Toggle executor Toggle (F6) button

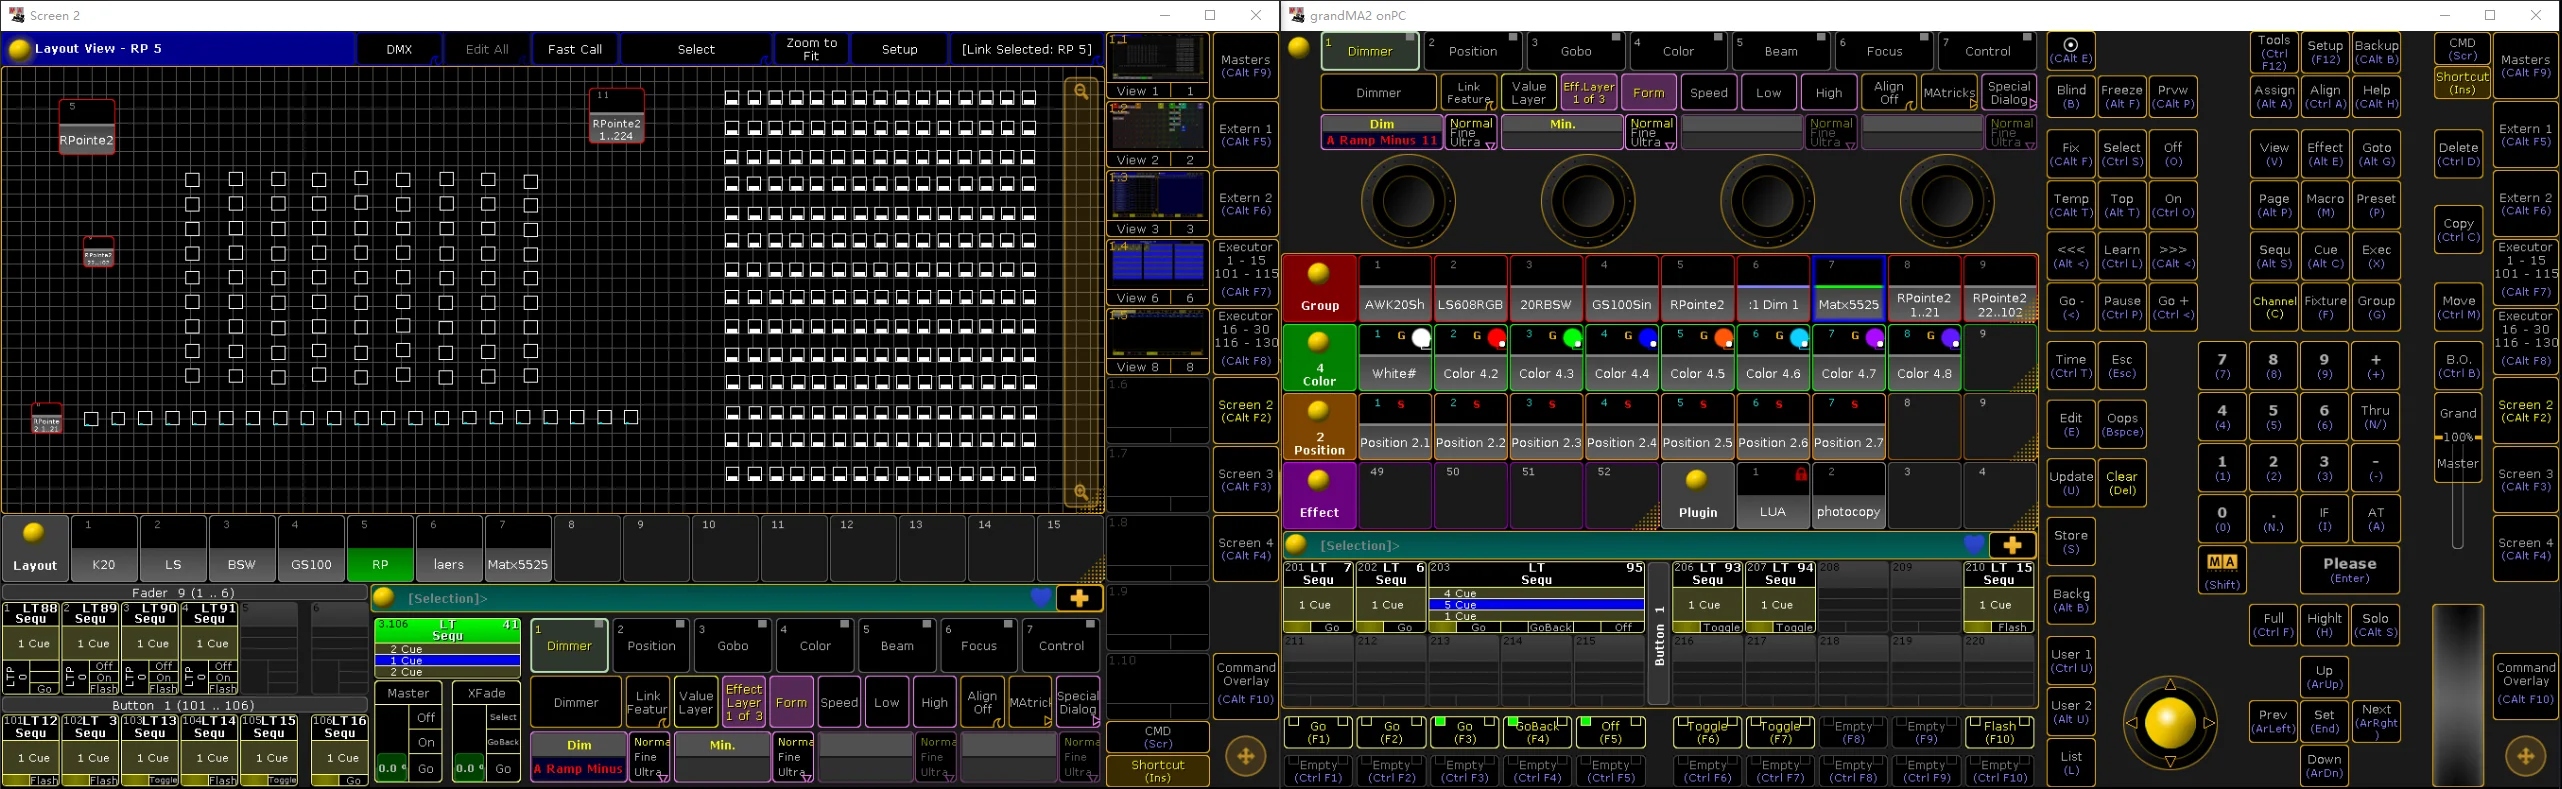(x=1707, y=733)
